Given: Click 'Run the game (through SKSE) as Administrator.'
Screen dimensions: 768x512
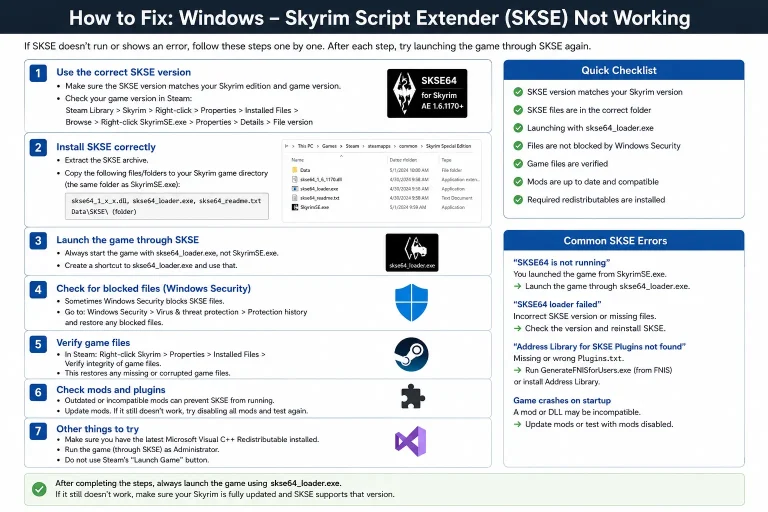Looking at the screenshot, I should 142,449.
